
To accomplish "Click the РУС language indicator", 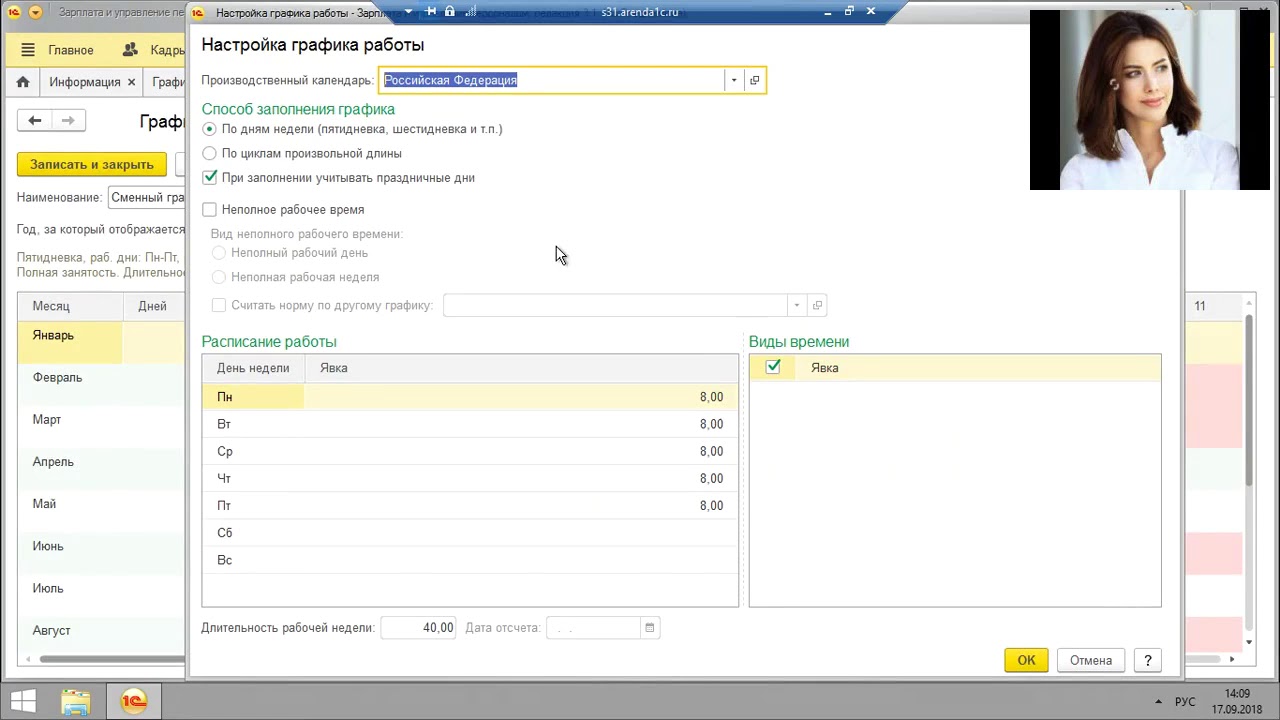I will (x=1185, y=701).
